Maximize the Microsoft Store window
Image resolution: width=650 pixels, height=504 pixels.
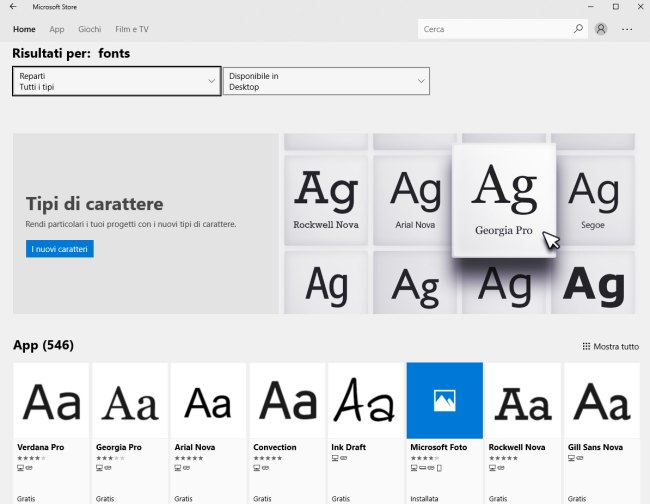tap(616, 7)
